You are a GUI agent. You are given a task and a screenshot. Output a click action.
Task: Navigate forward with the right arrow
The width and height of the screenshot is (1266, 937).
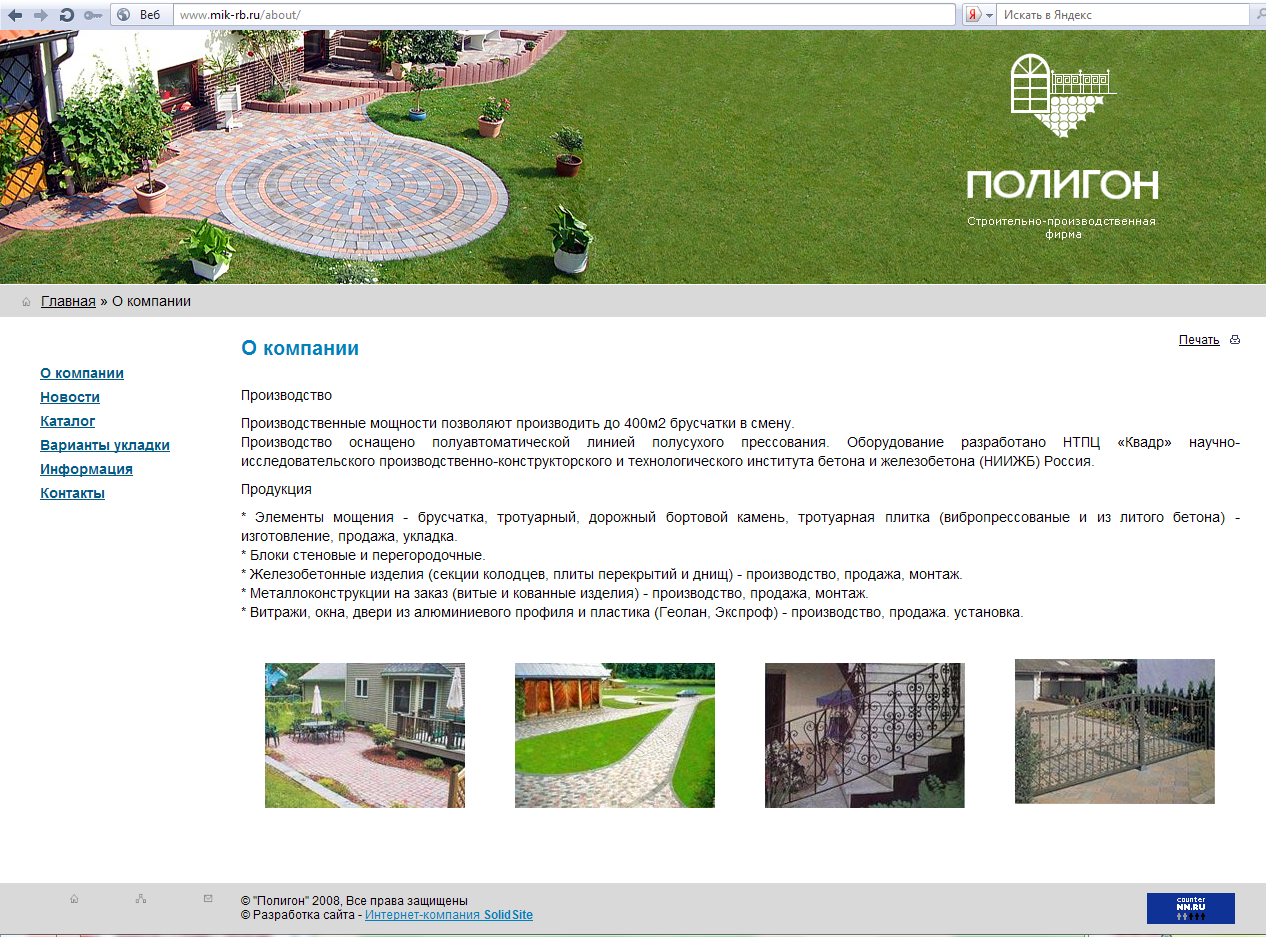(38, 14)
